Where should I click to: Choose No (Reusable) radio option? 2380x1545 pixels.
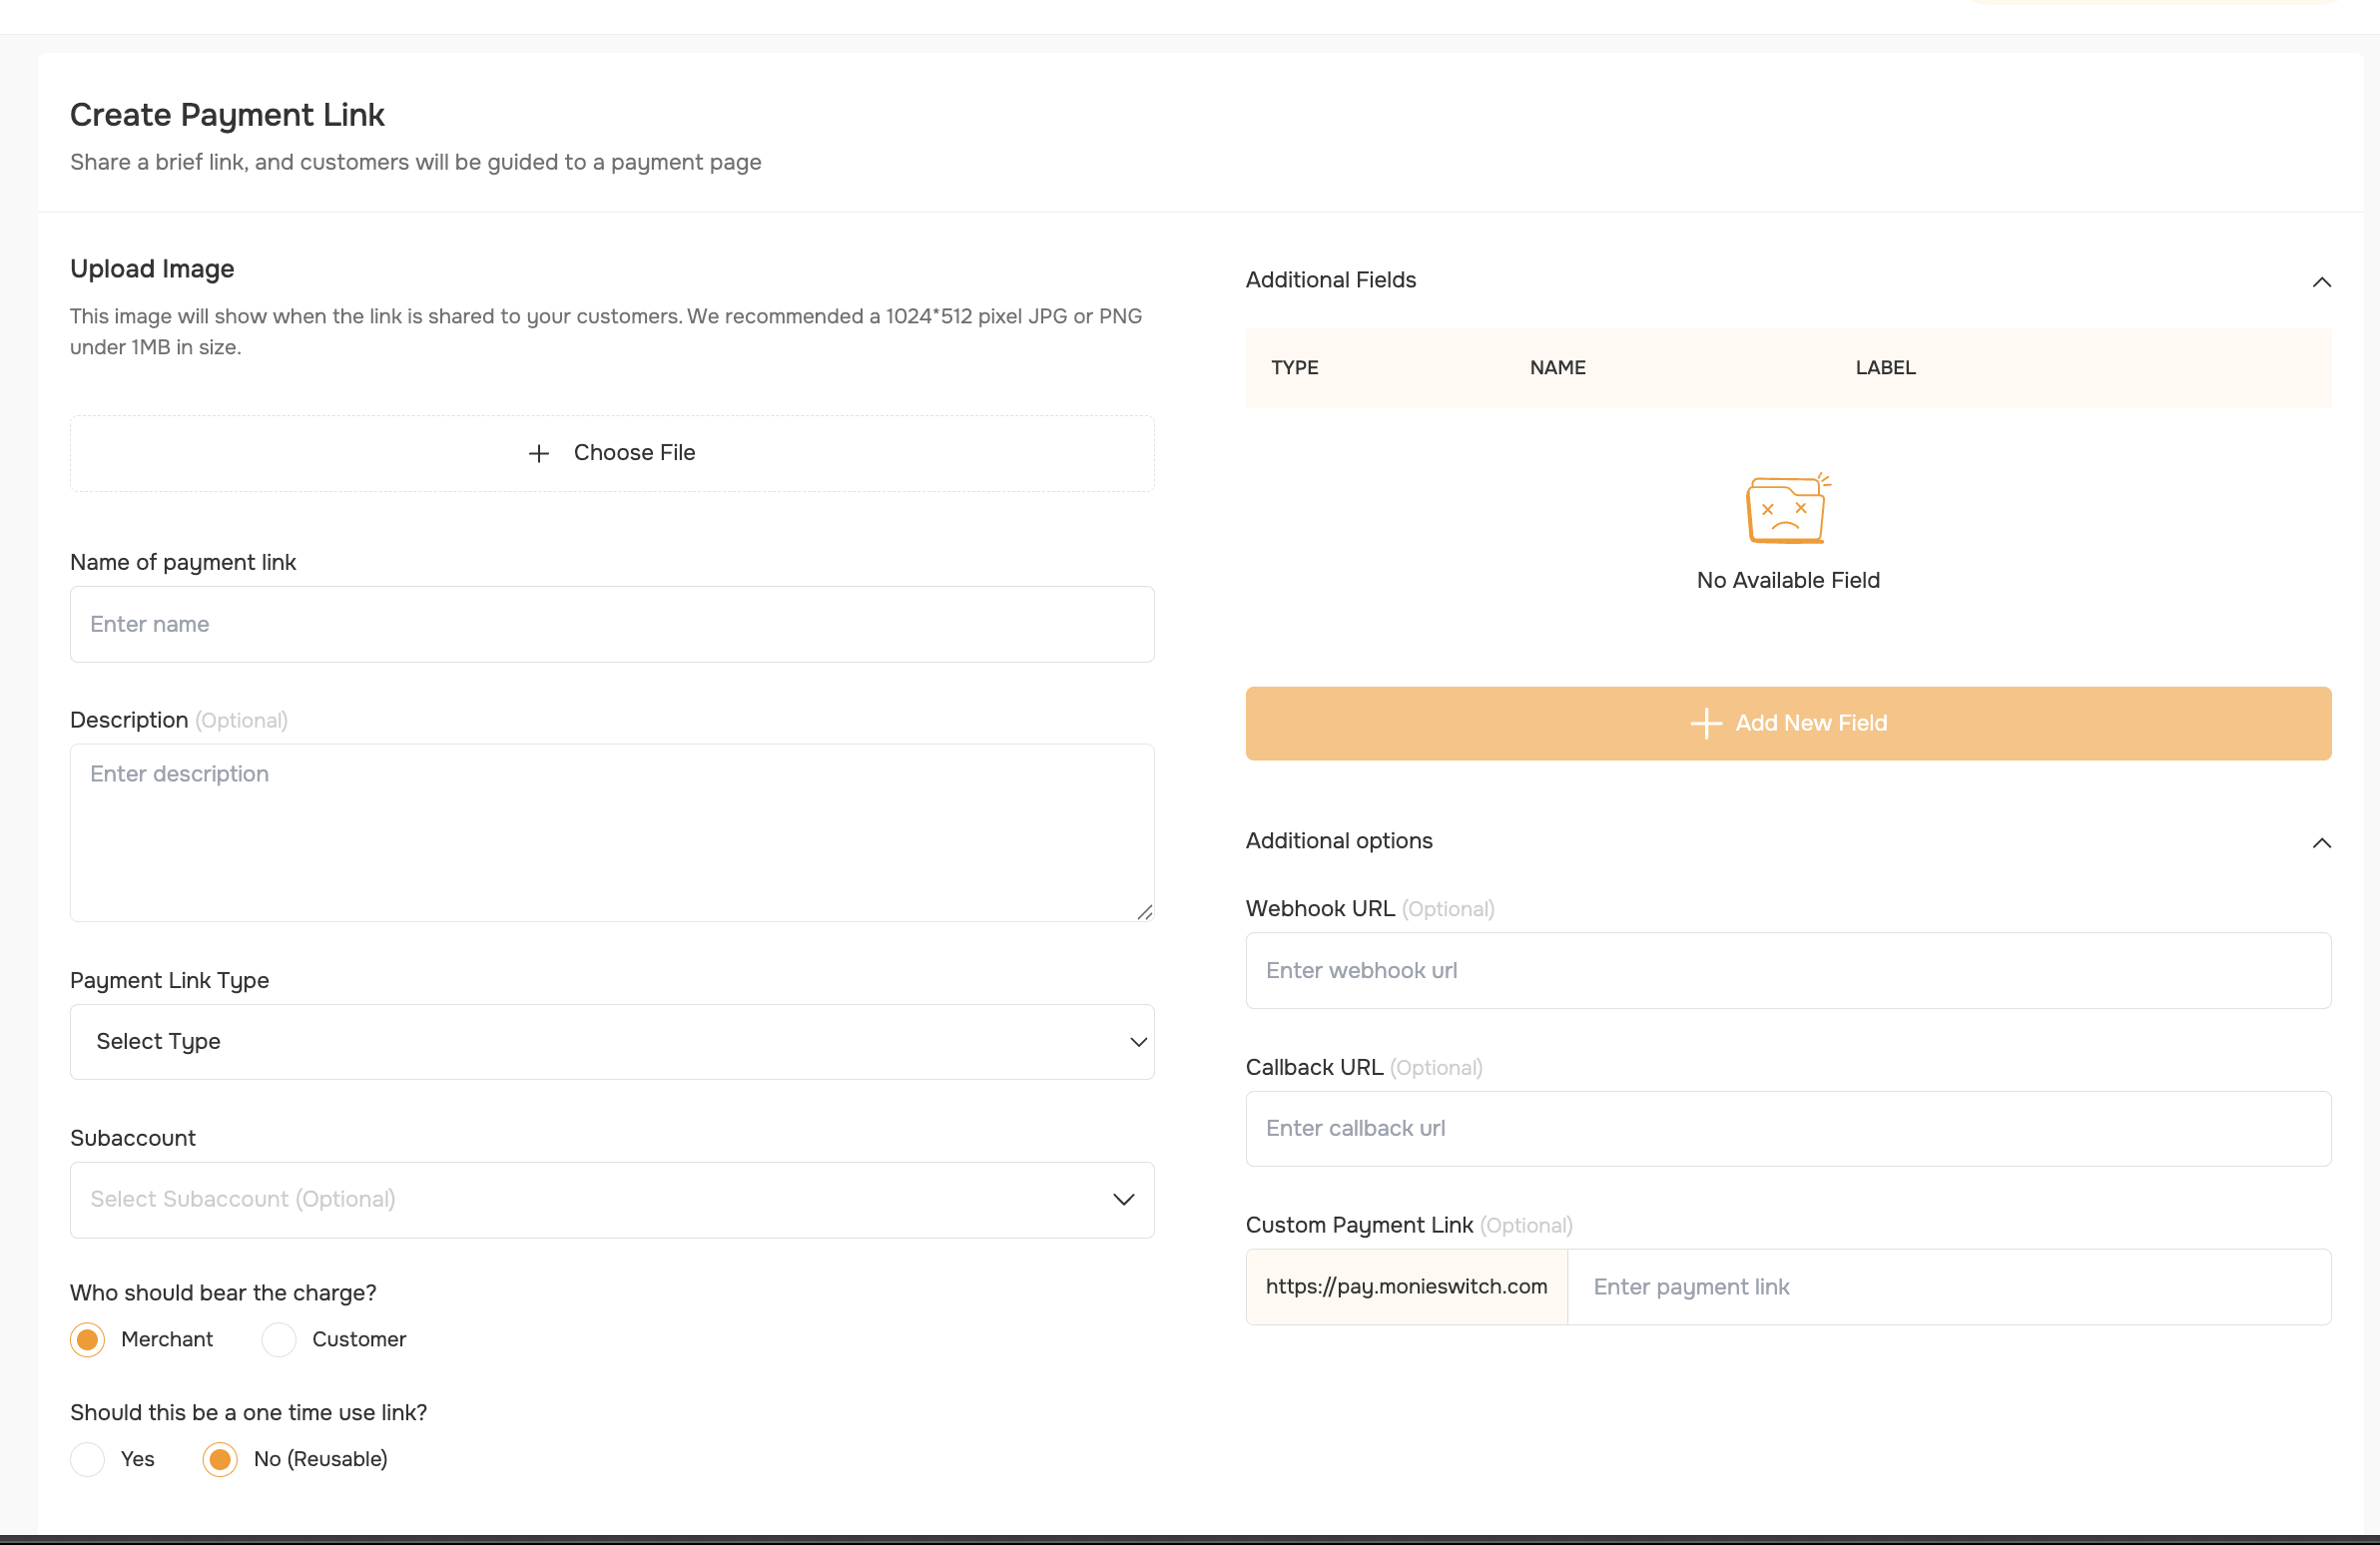pyautogui.click(x=220, y=1459)
